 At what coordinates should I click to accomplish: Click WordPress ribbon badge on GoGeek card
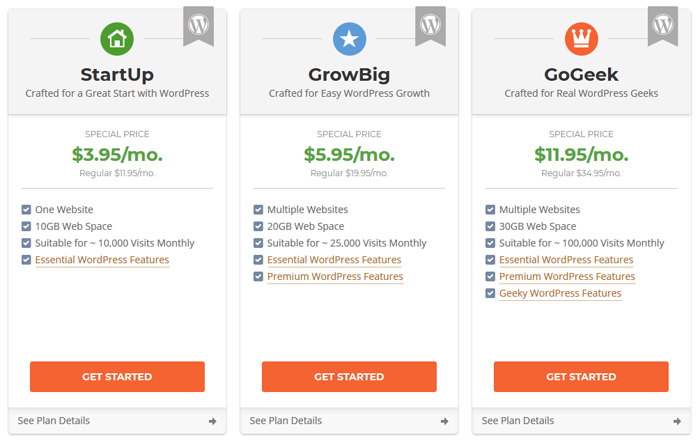(663, 26)
